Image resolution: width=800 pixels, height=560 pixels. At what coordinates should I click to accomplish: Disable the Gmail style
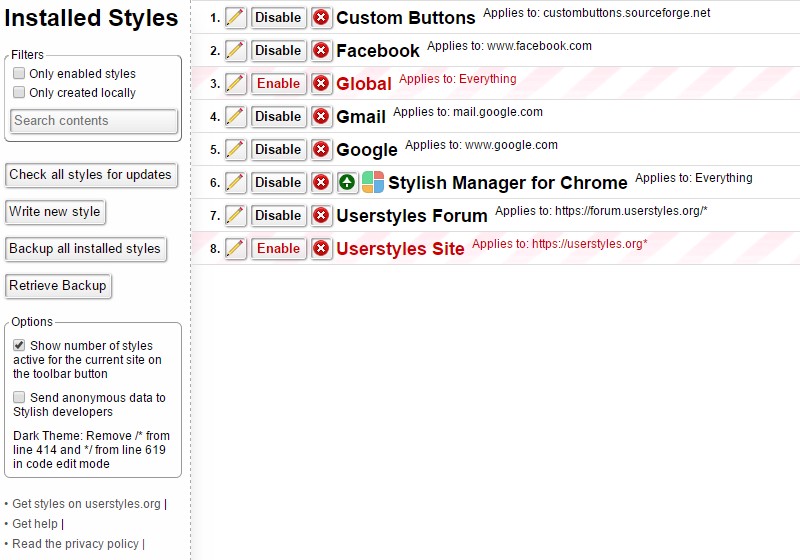tap(278, 117)
